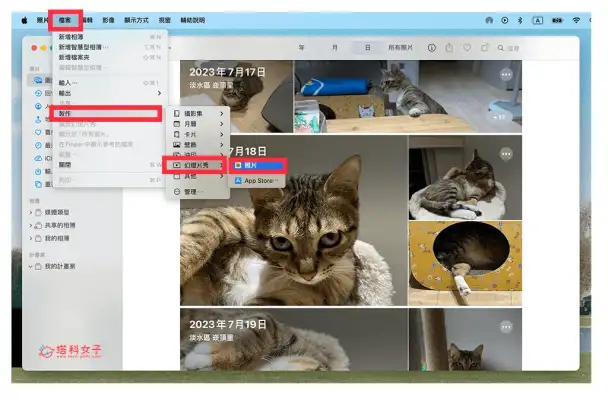Expand the 共享的相簿 group

click(x=31, y=225)
